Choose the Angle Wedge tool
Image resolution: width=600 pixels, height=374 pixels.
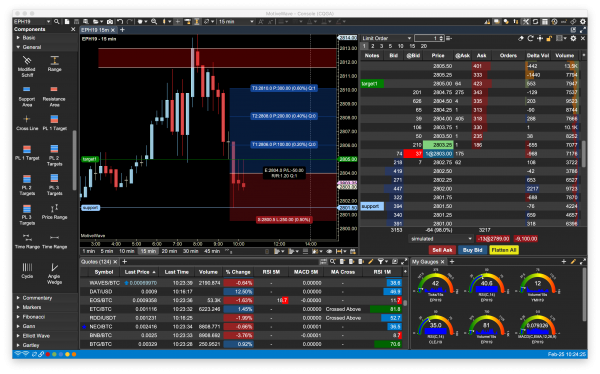point(54,273)
